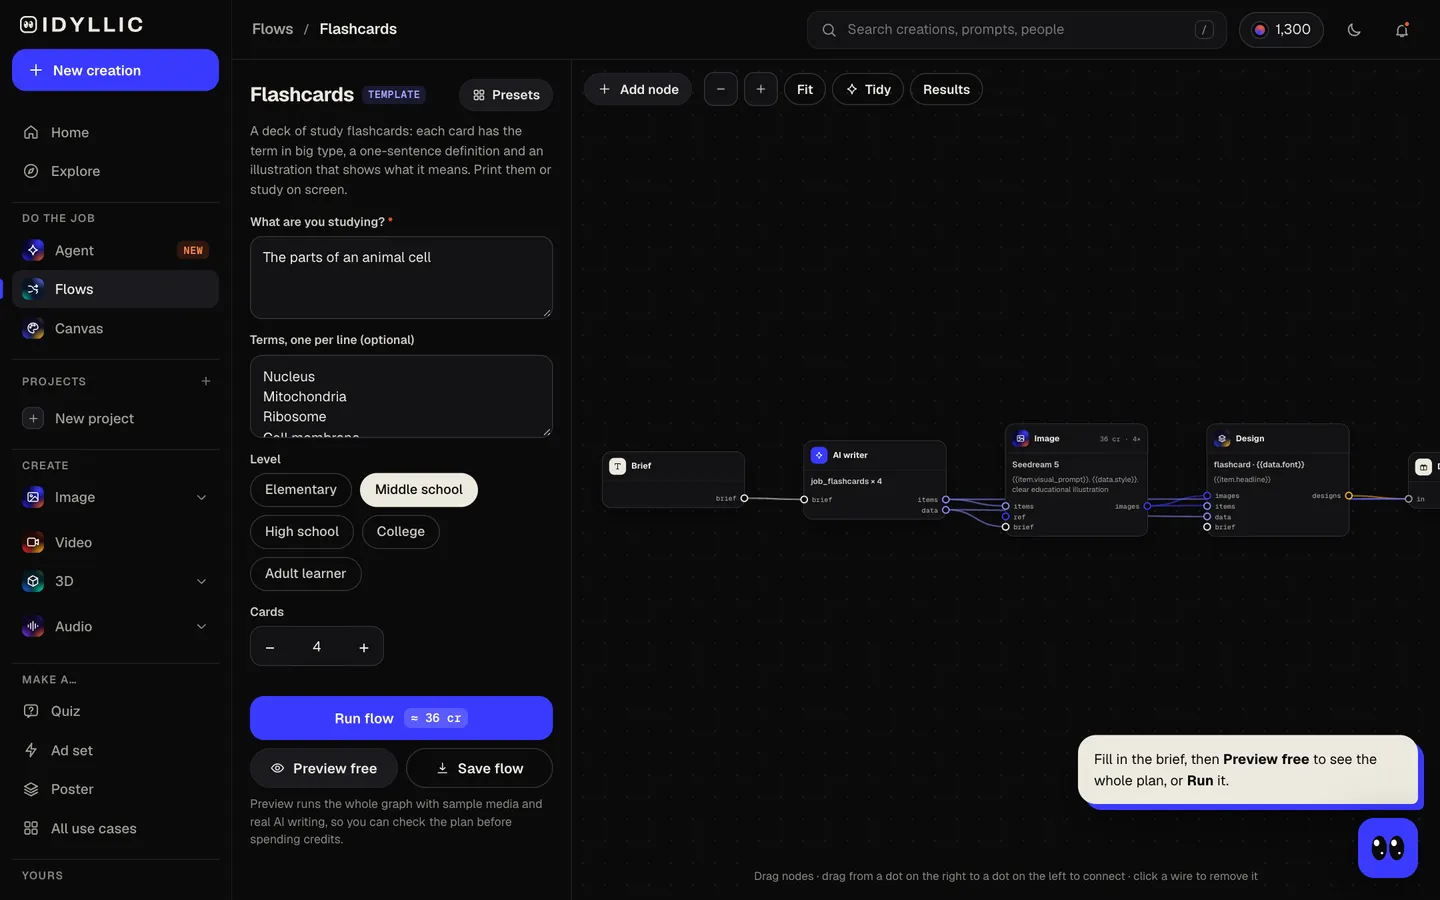Screen dimensions: 1440x900
Task: Click the Image node icon on canvas
Action: click(x=1021, y=438)
